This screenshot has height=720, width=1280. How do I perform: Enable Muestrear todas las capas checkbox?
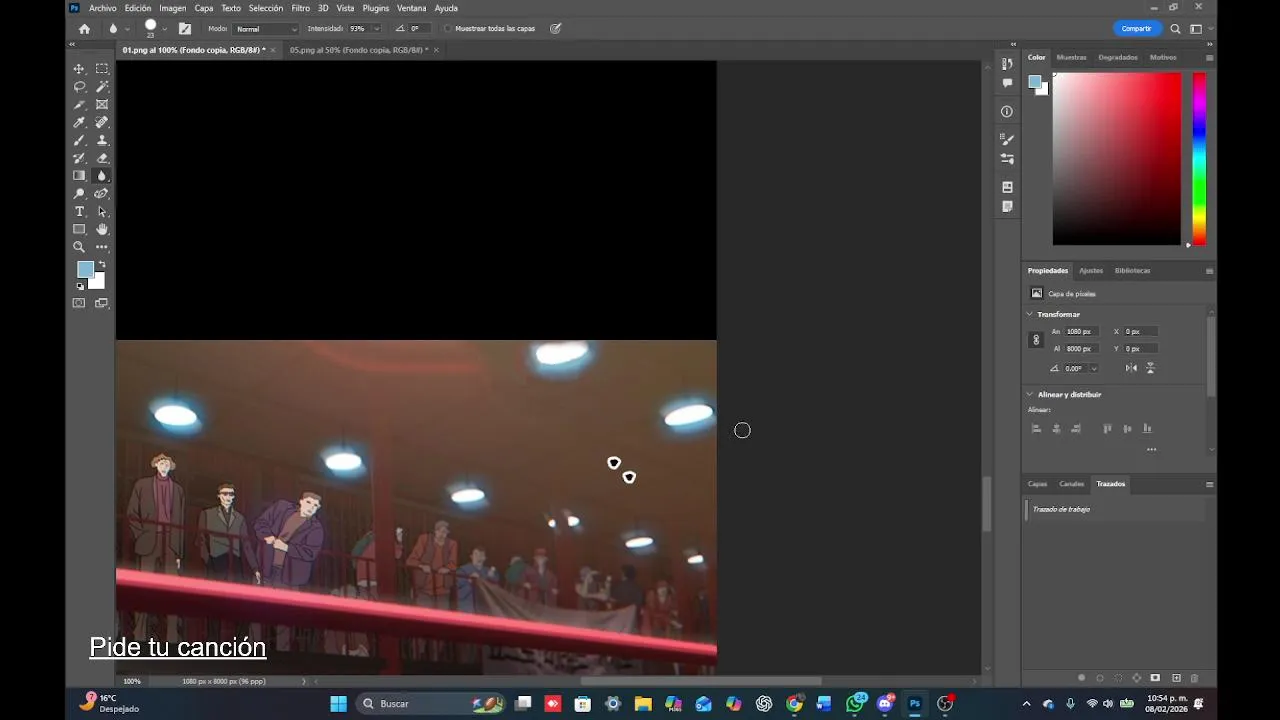click(447, 29)
